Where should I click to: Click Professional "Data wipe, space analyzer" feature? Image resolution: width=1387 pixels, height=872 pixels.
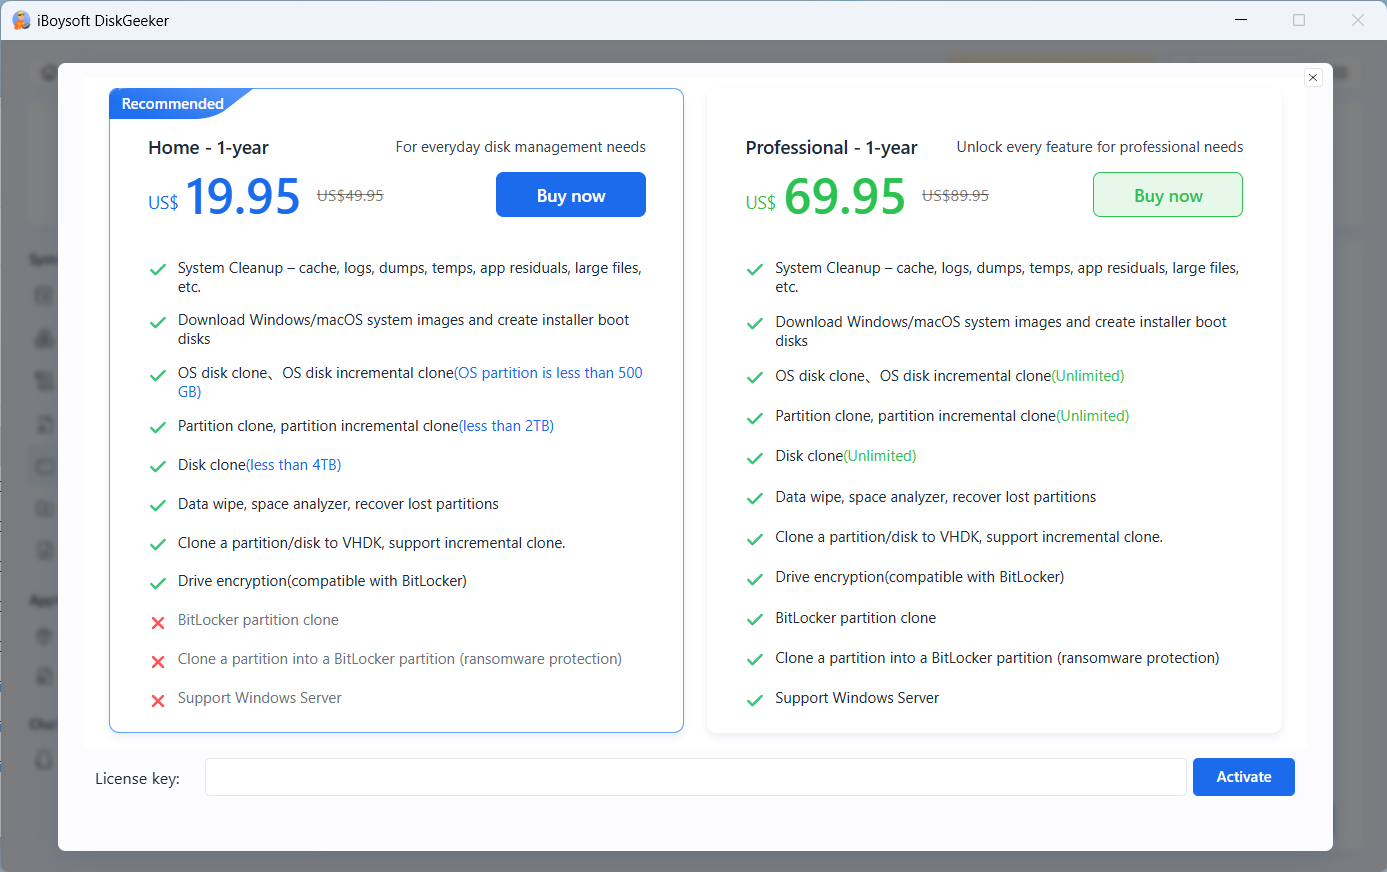936,497
